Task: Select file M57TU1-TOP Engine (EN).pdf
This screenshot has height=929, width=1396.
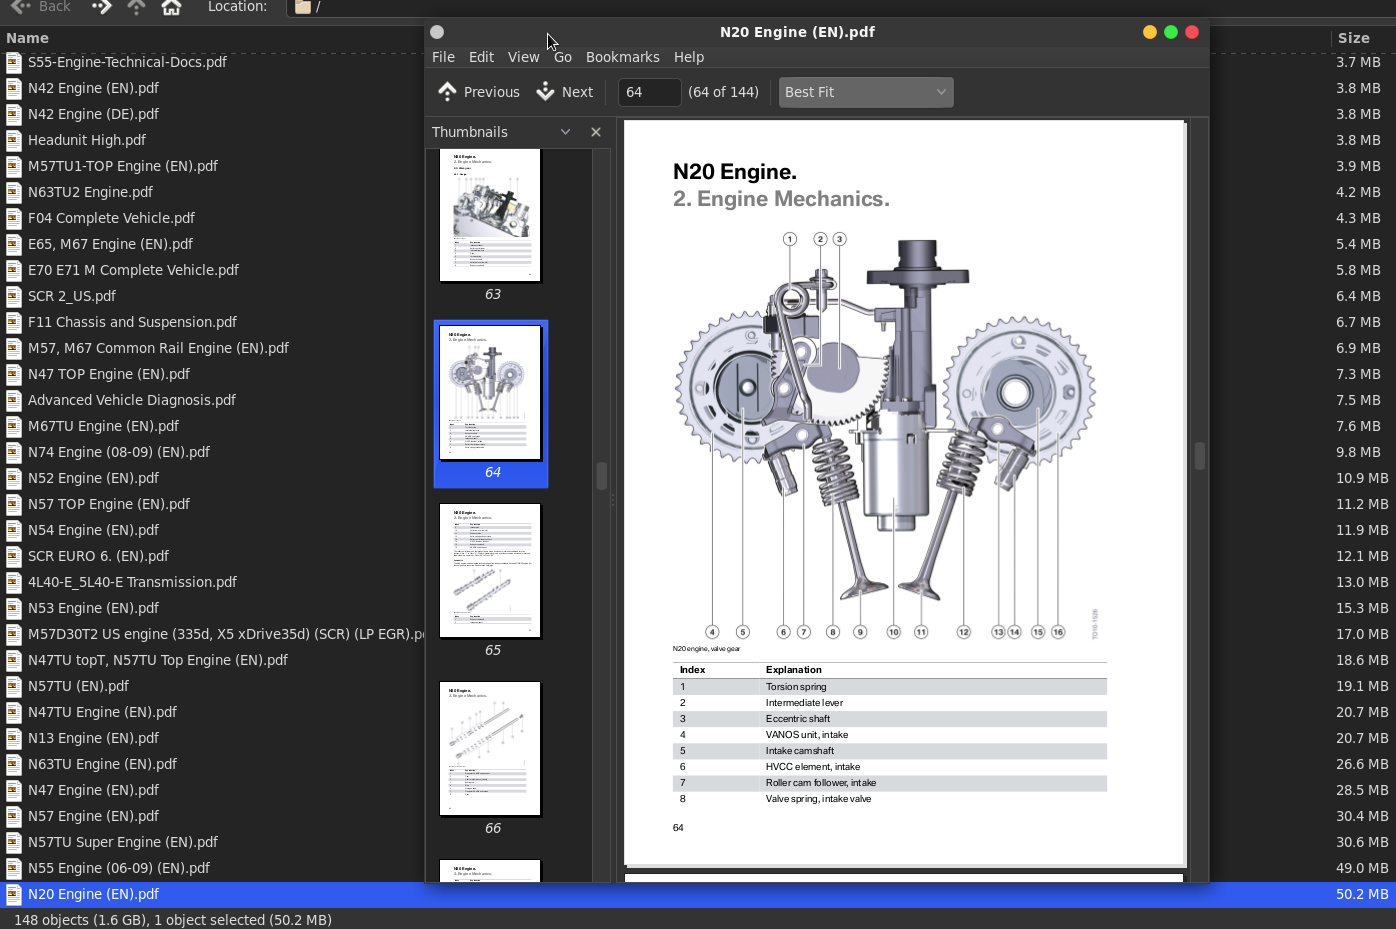Action: [122, 166]
